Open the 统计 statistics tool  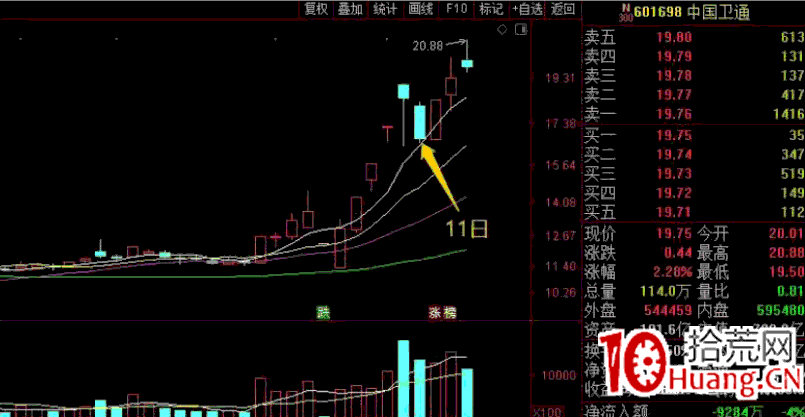(386, 8)
